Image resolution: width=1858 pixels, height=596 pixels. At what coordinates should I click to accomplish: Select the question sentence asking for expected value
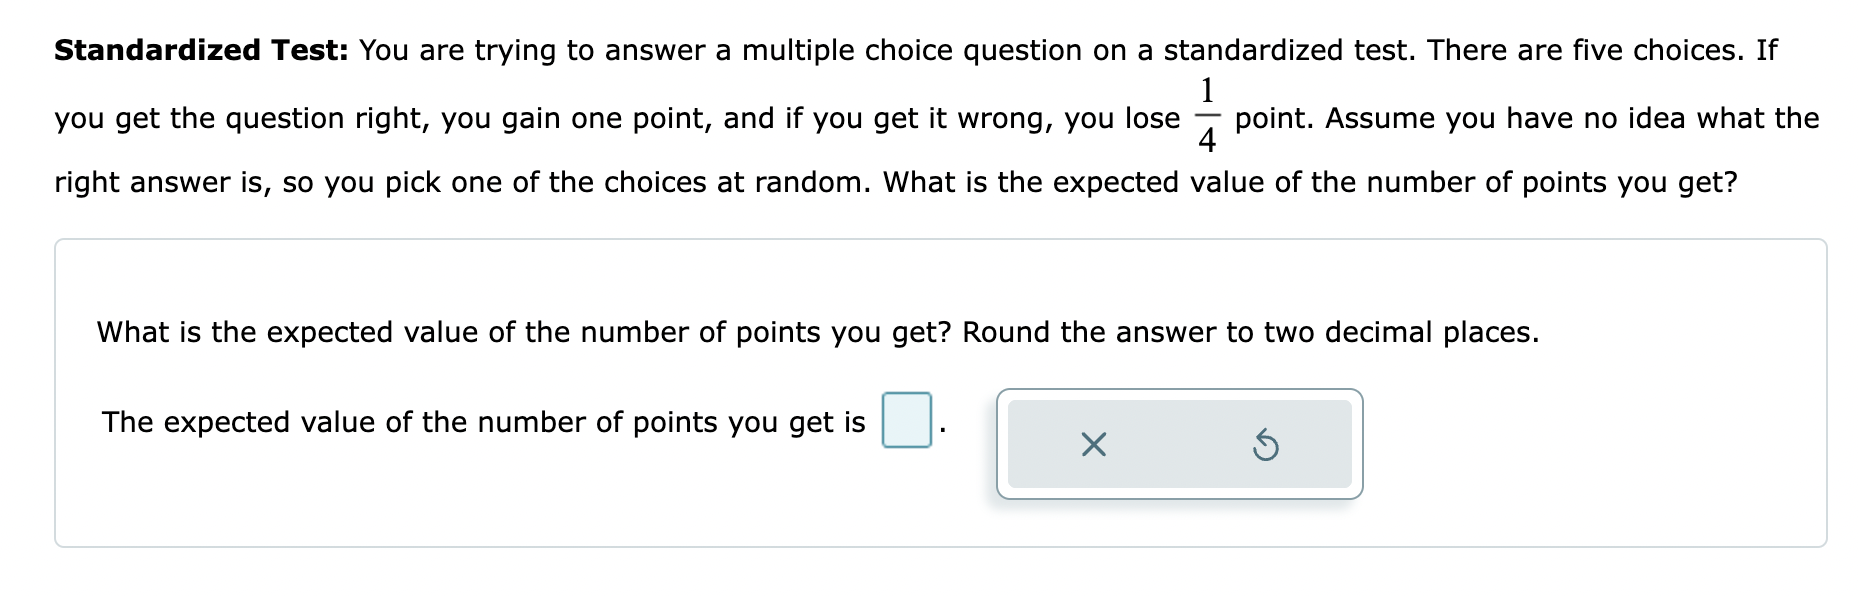click(x=520, y=331)
